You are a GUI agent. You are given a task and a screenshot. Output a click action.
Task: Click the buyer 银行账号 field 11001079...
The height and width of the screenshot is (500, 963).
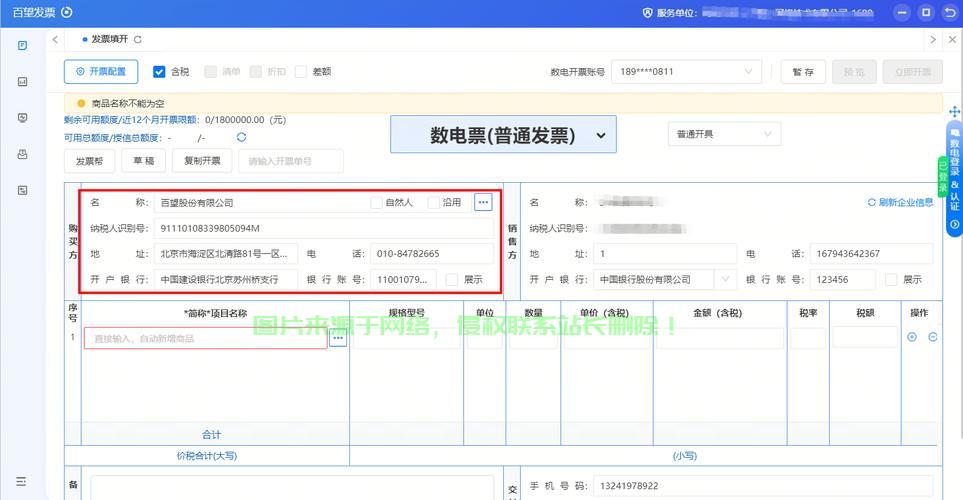(x=404, y=279)
